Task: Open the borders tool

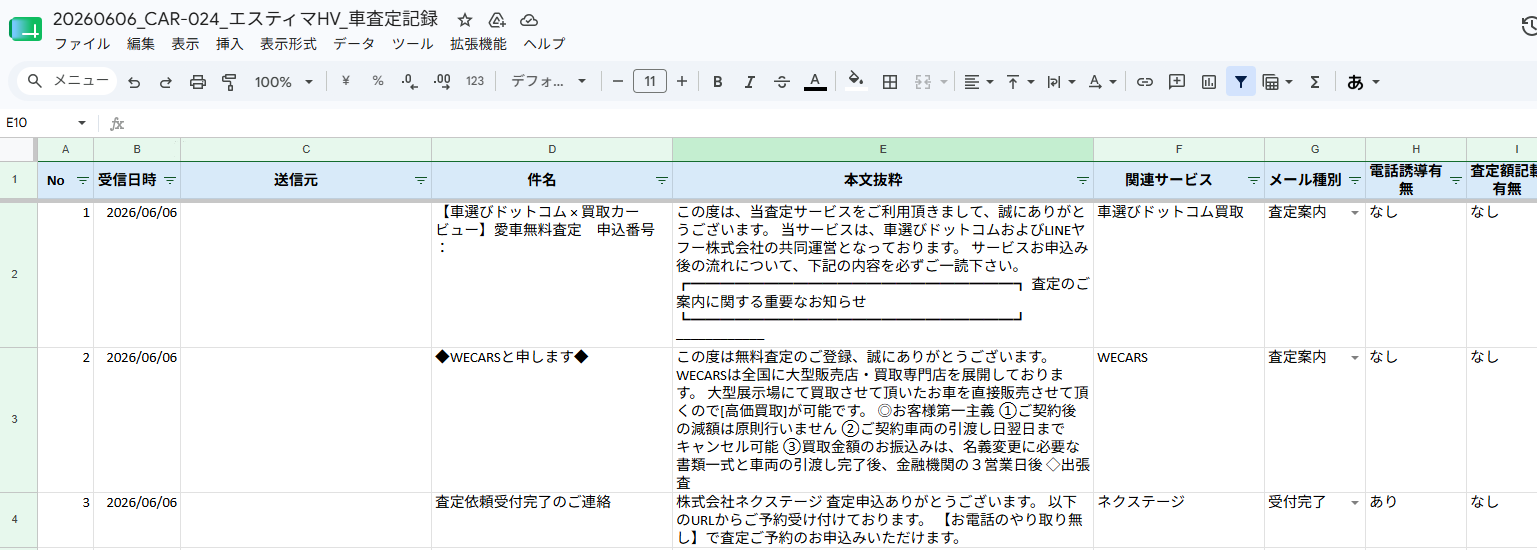Action: coord(889,82)
